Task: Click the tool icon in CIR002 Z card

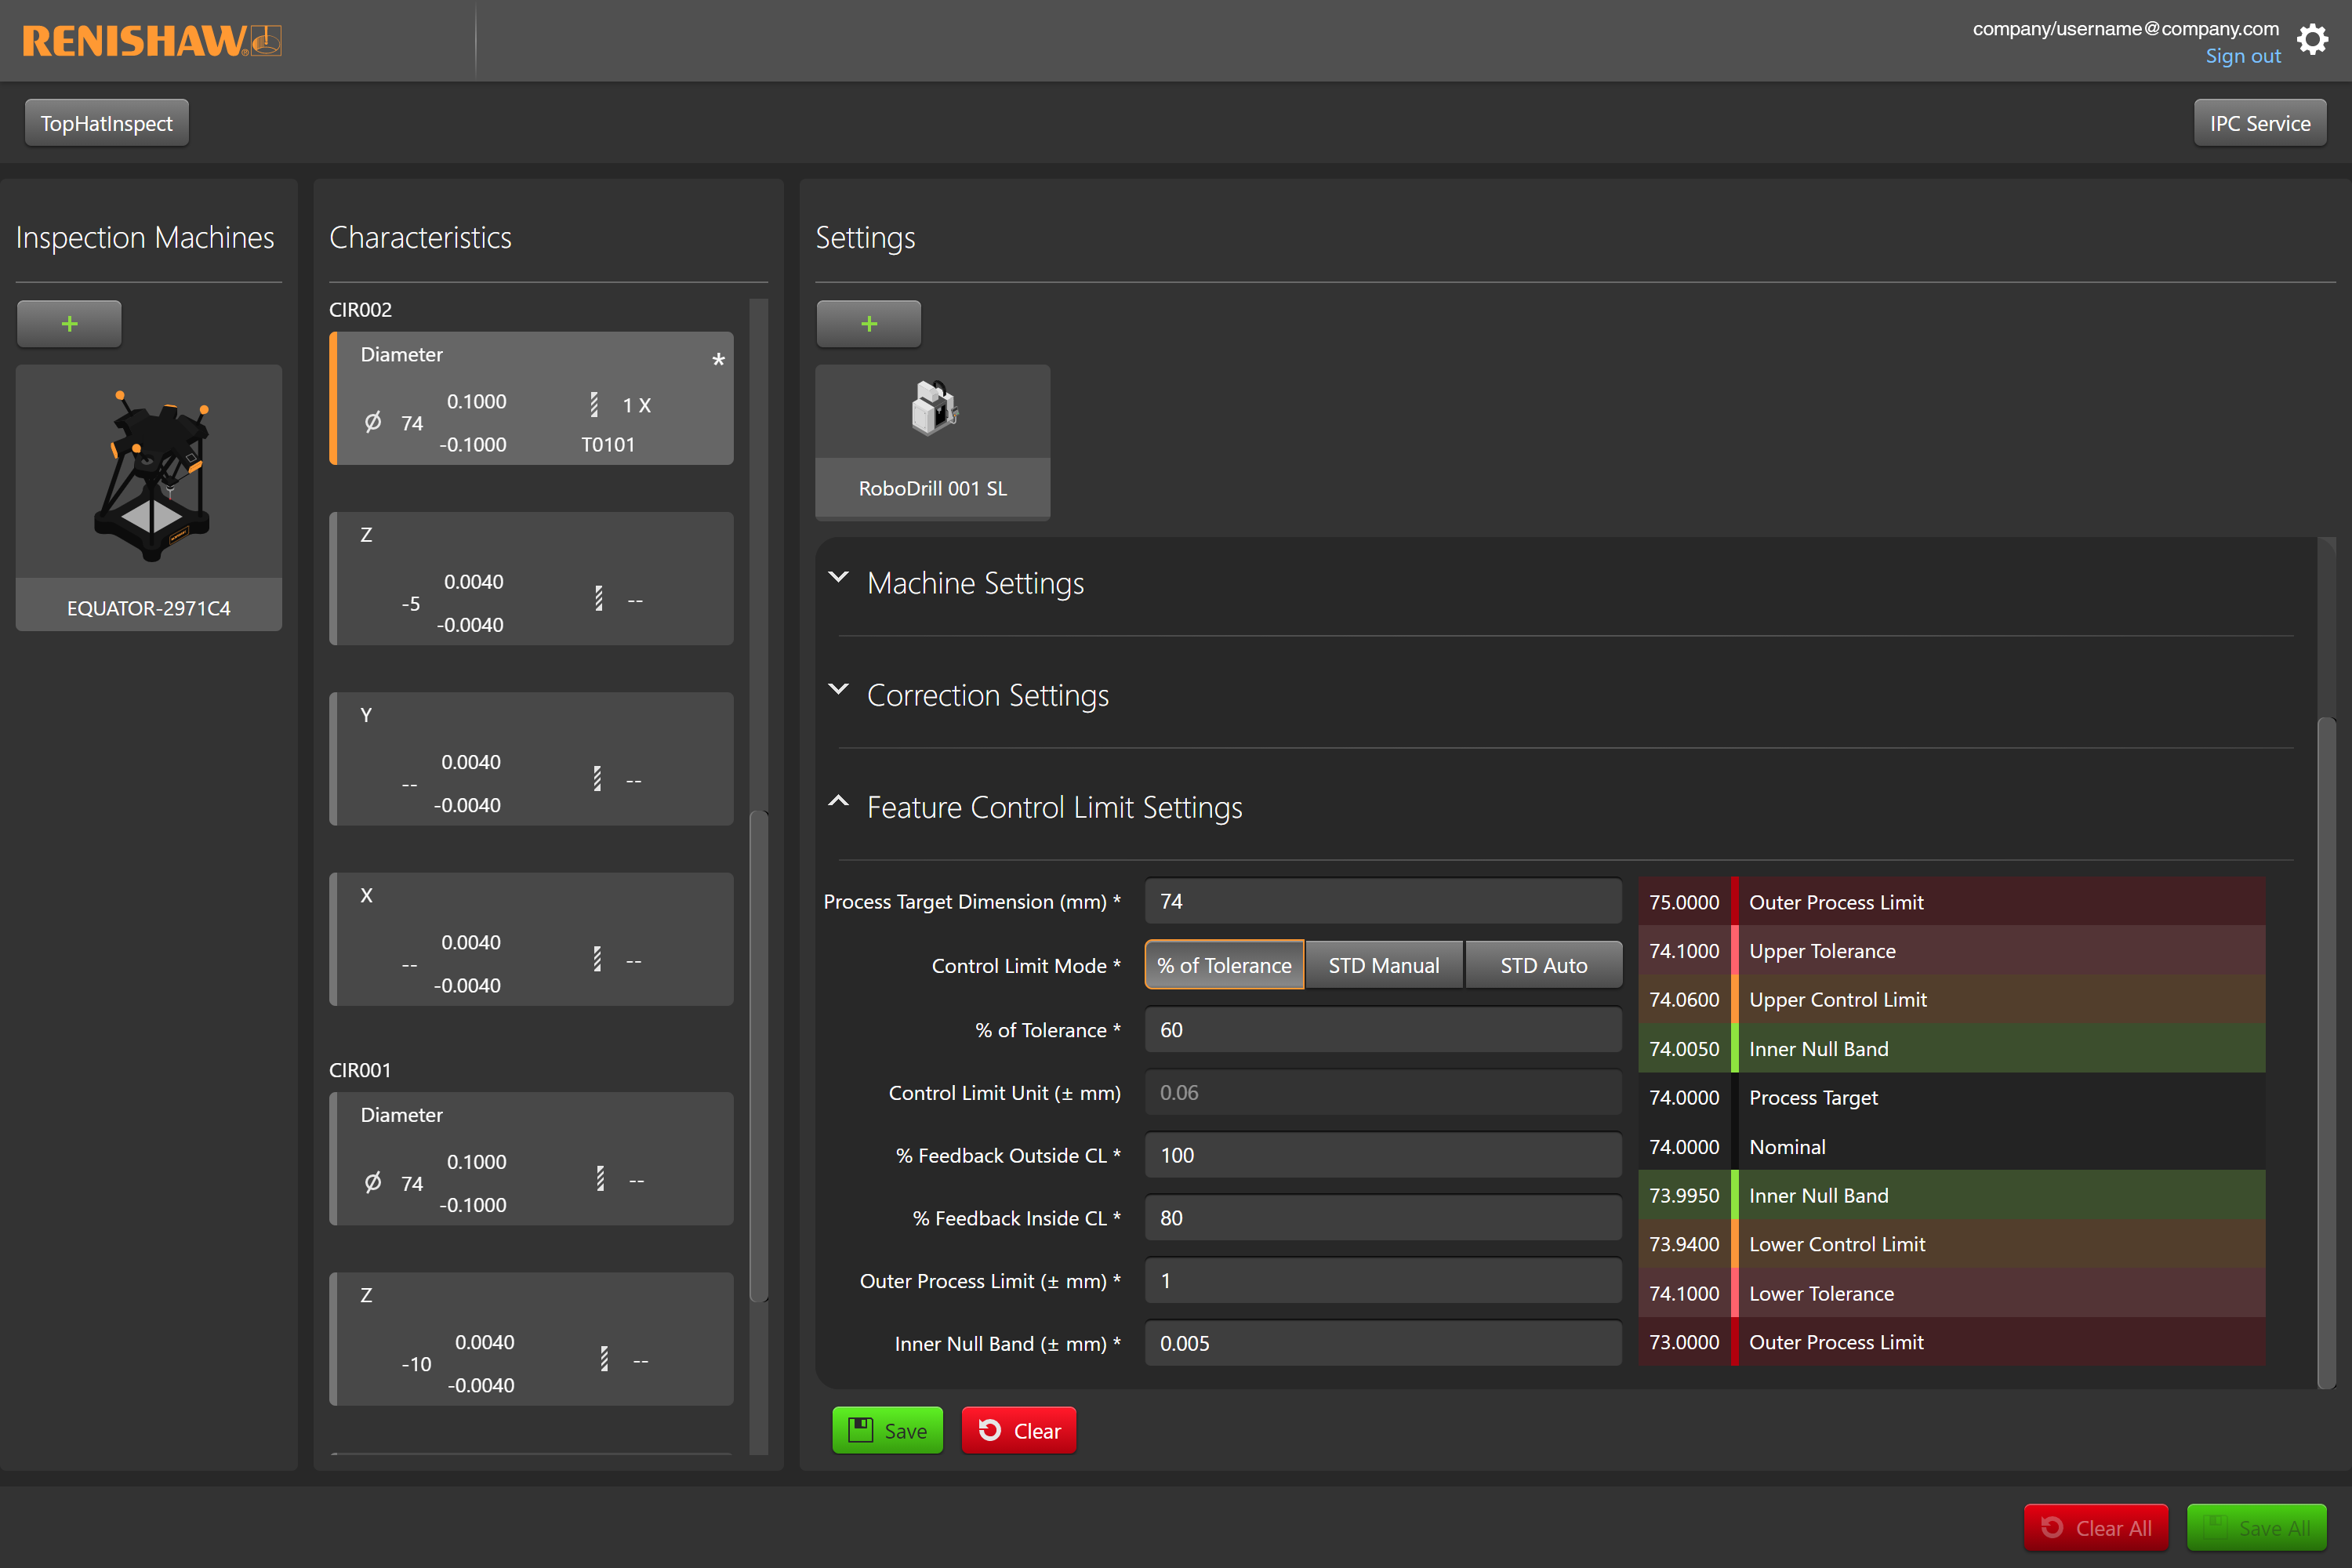Action: (598, 599)
